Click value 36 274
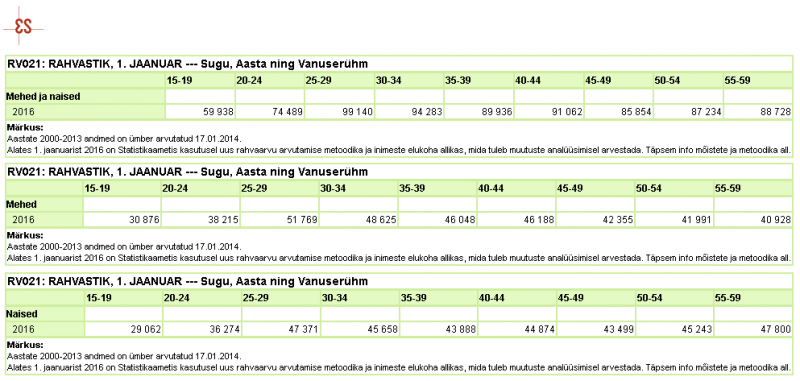This screenshot has height=381, width=800. 224,329
